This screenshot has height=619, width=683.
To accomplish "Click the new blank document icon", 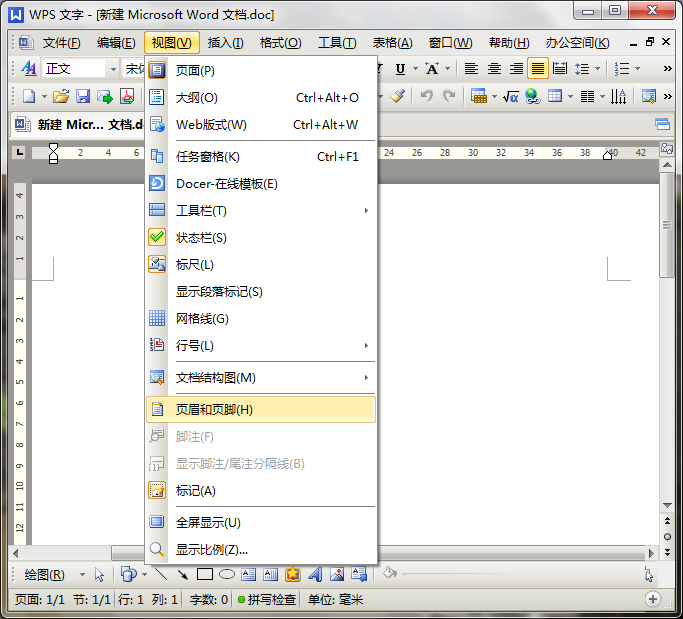I will point(29,96).
